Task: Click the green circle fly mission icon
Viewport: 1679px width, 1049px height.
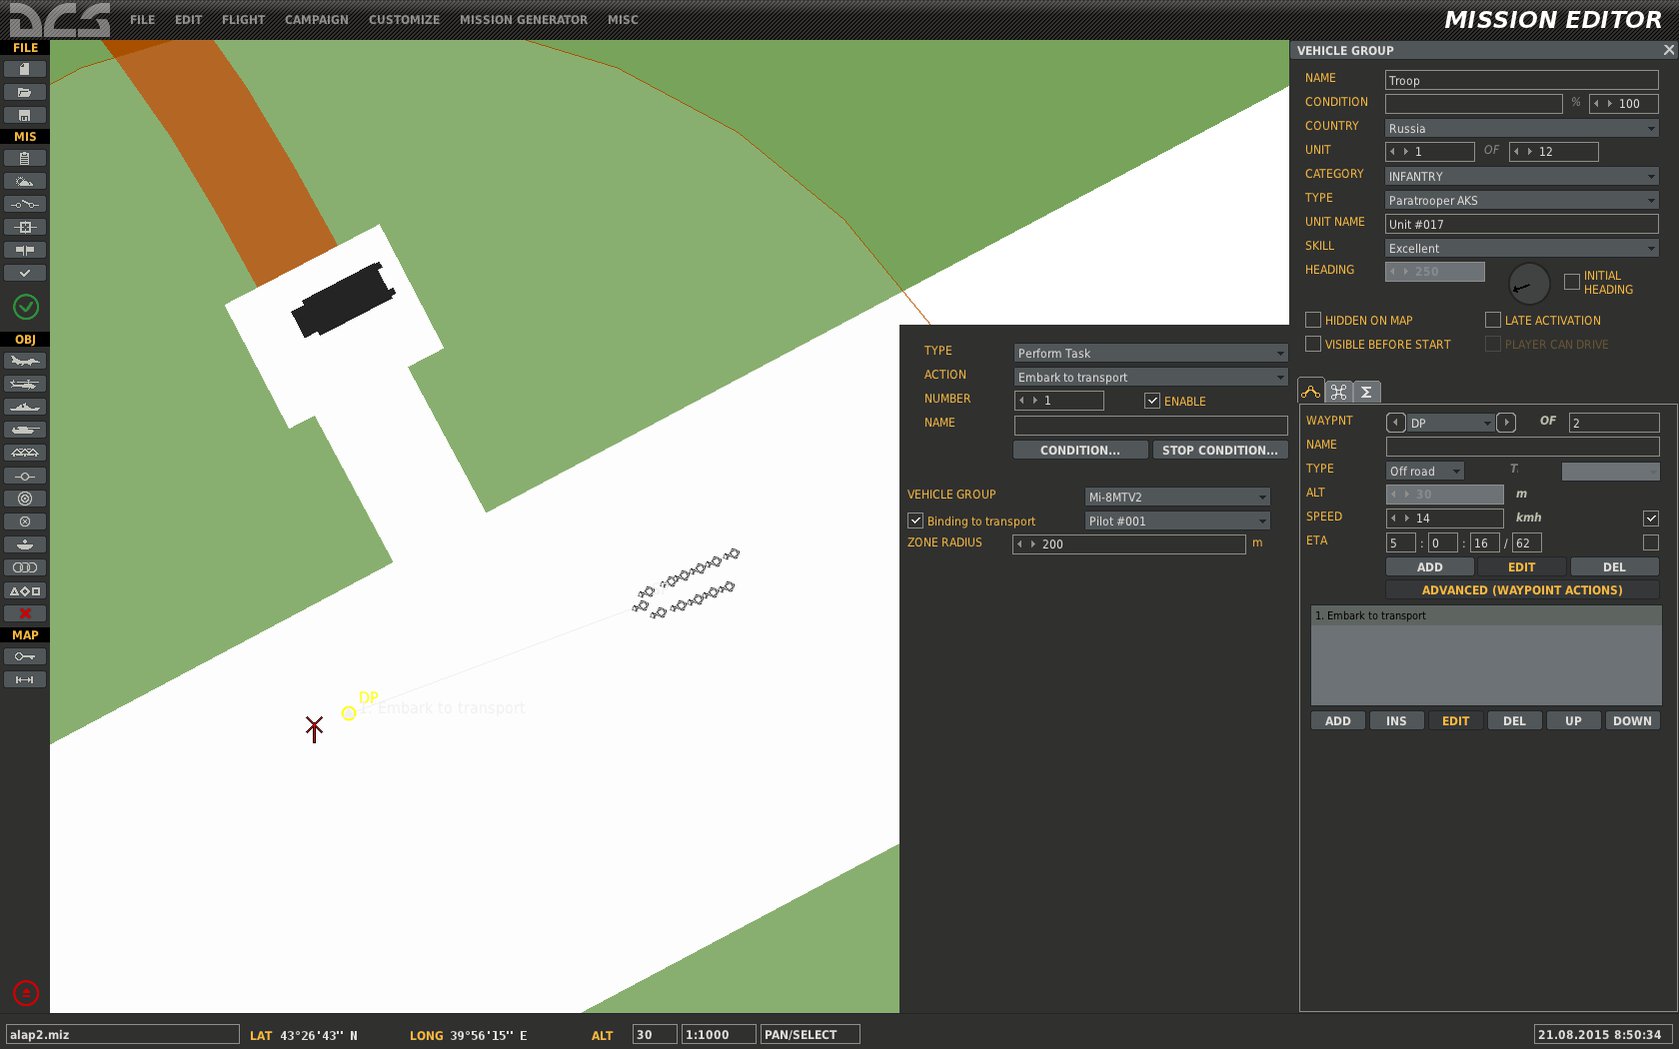Action: tap(26, 307)
